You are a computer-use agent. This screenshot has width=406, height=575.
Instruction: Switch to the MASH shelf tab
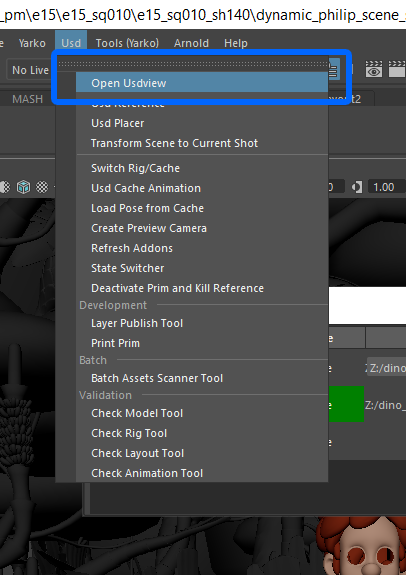(28, 99)
